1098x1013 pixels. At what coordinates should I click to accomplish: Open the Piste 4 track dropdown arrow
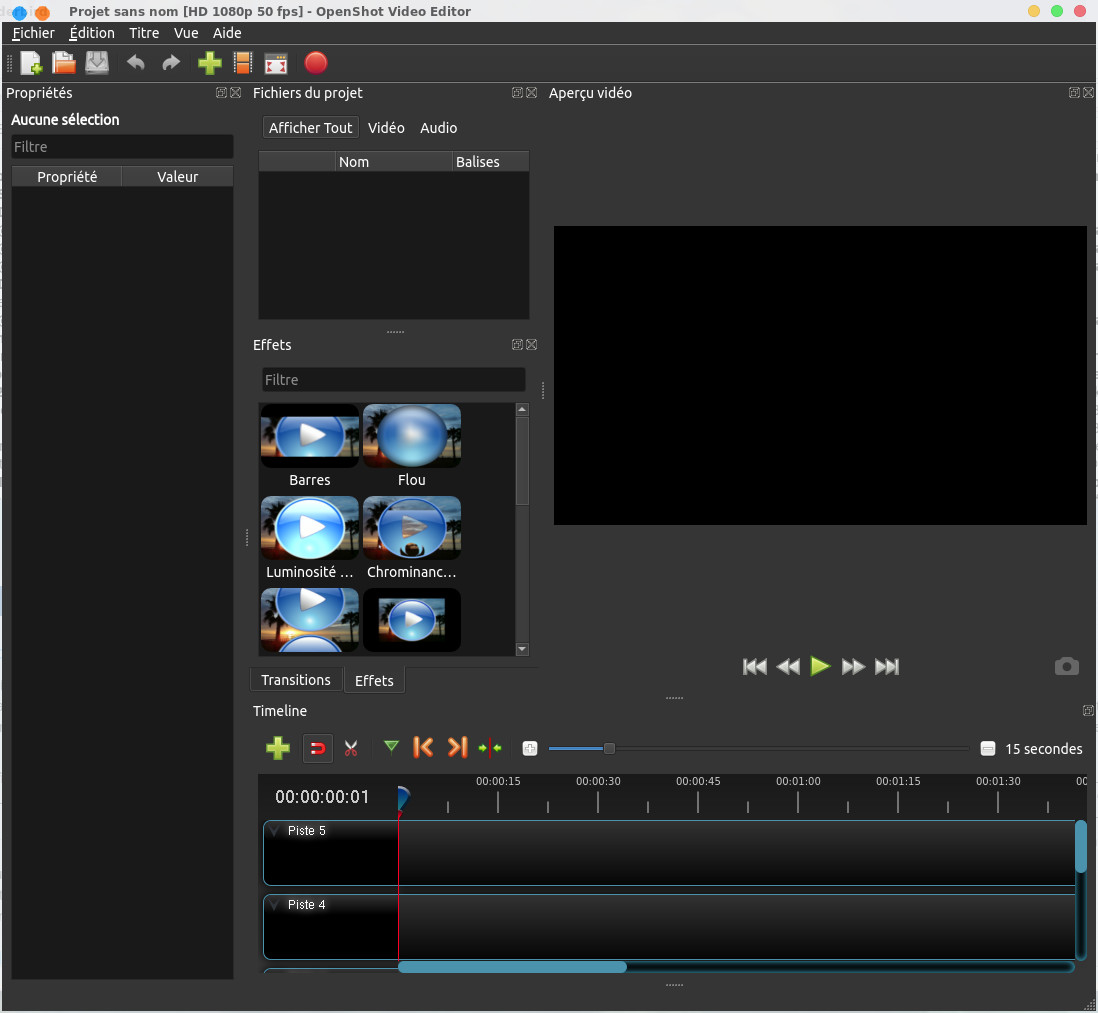[275, 905]
